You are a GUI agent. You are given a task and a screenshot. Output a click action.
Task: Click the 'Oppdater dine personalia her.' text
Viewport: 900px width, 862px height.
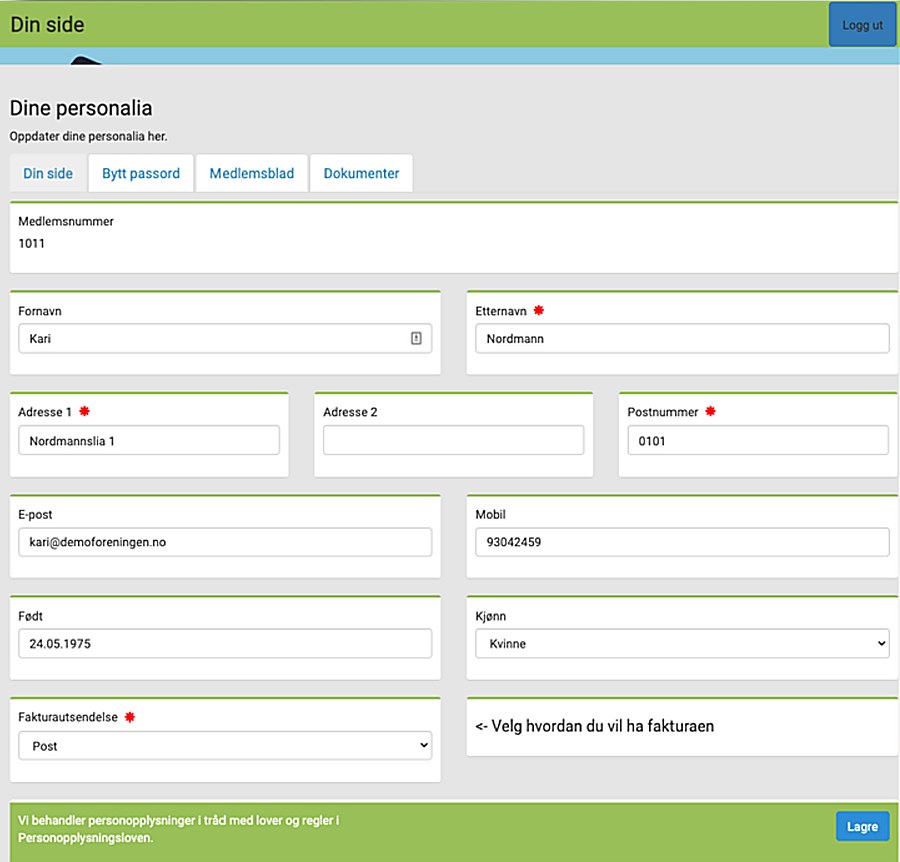(88, 137)
